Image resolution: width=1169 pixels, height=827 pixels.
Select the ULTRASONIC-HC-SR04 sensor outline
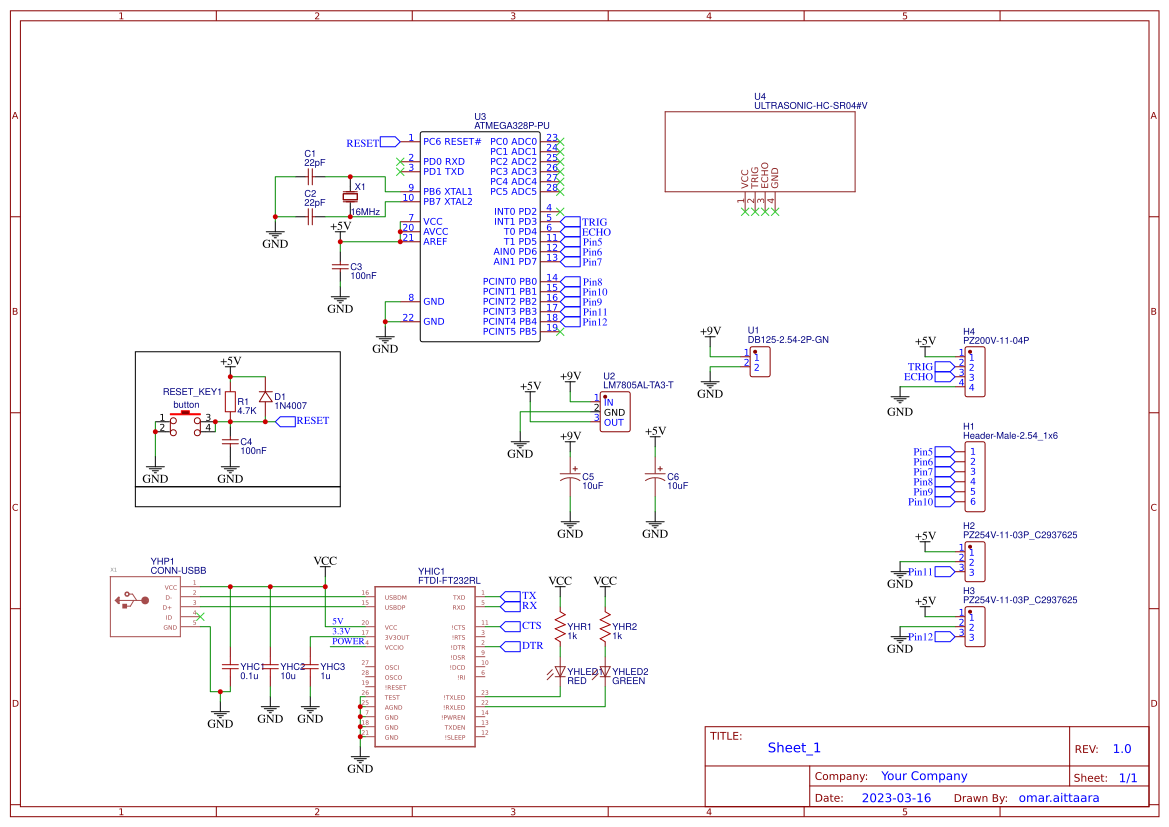(x=760, y=151)
